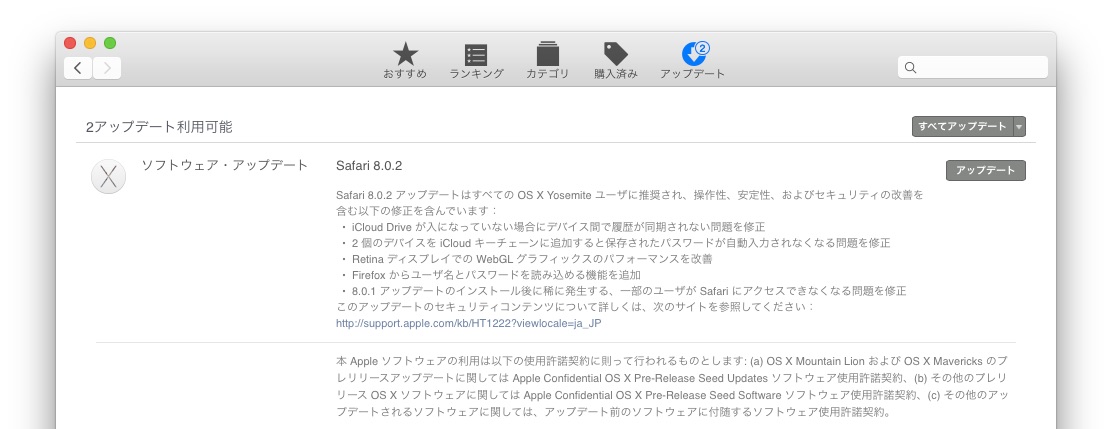Click the Firefox password import bullet line
Image resolution: width=1112 pixels, height=429 pixels.
tap(490, 274)
